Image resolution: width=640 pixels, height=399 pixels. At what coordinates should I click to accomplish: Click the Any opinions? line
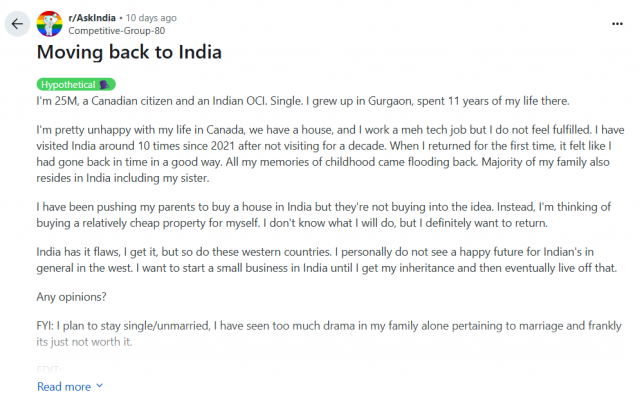click(x=71, y=297)
